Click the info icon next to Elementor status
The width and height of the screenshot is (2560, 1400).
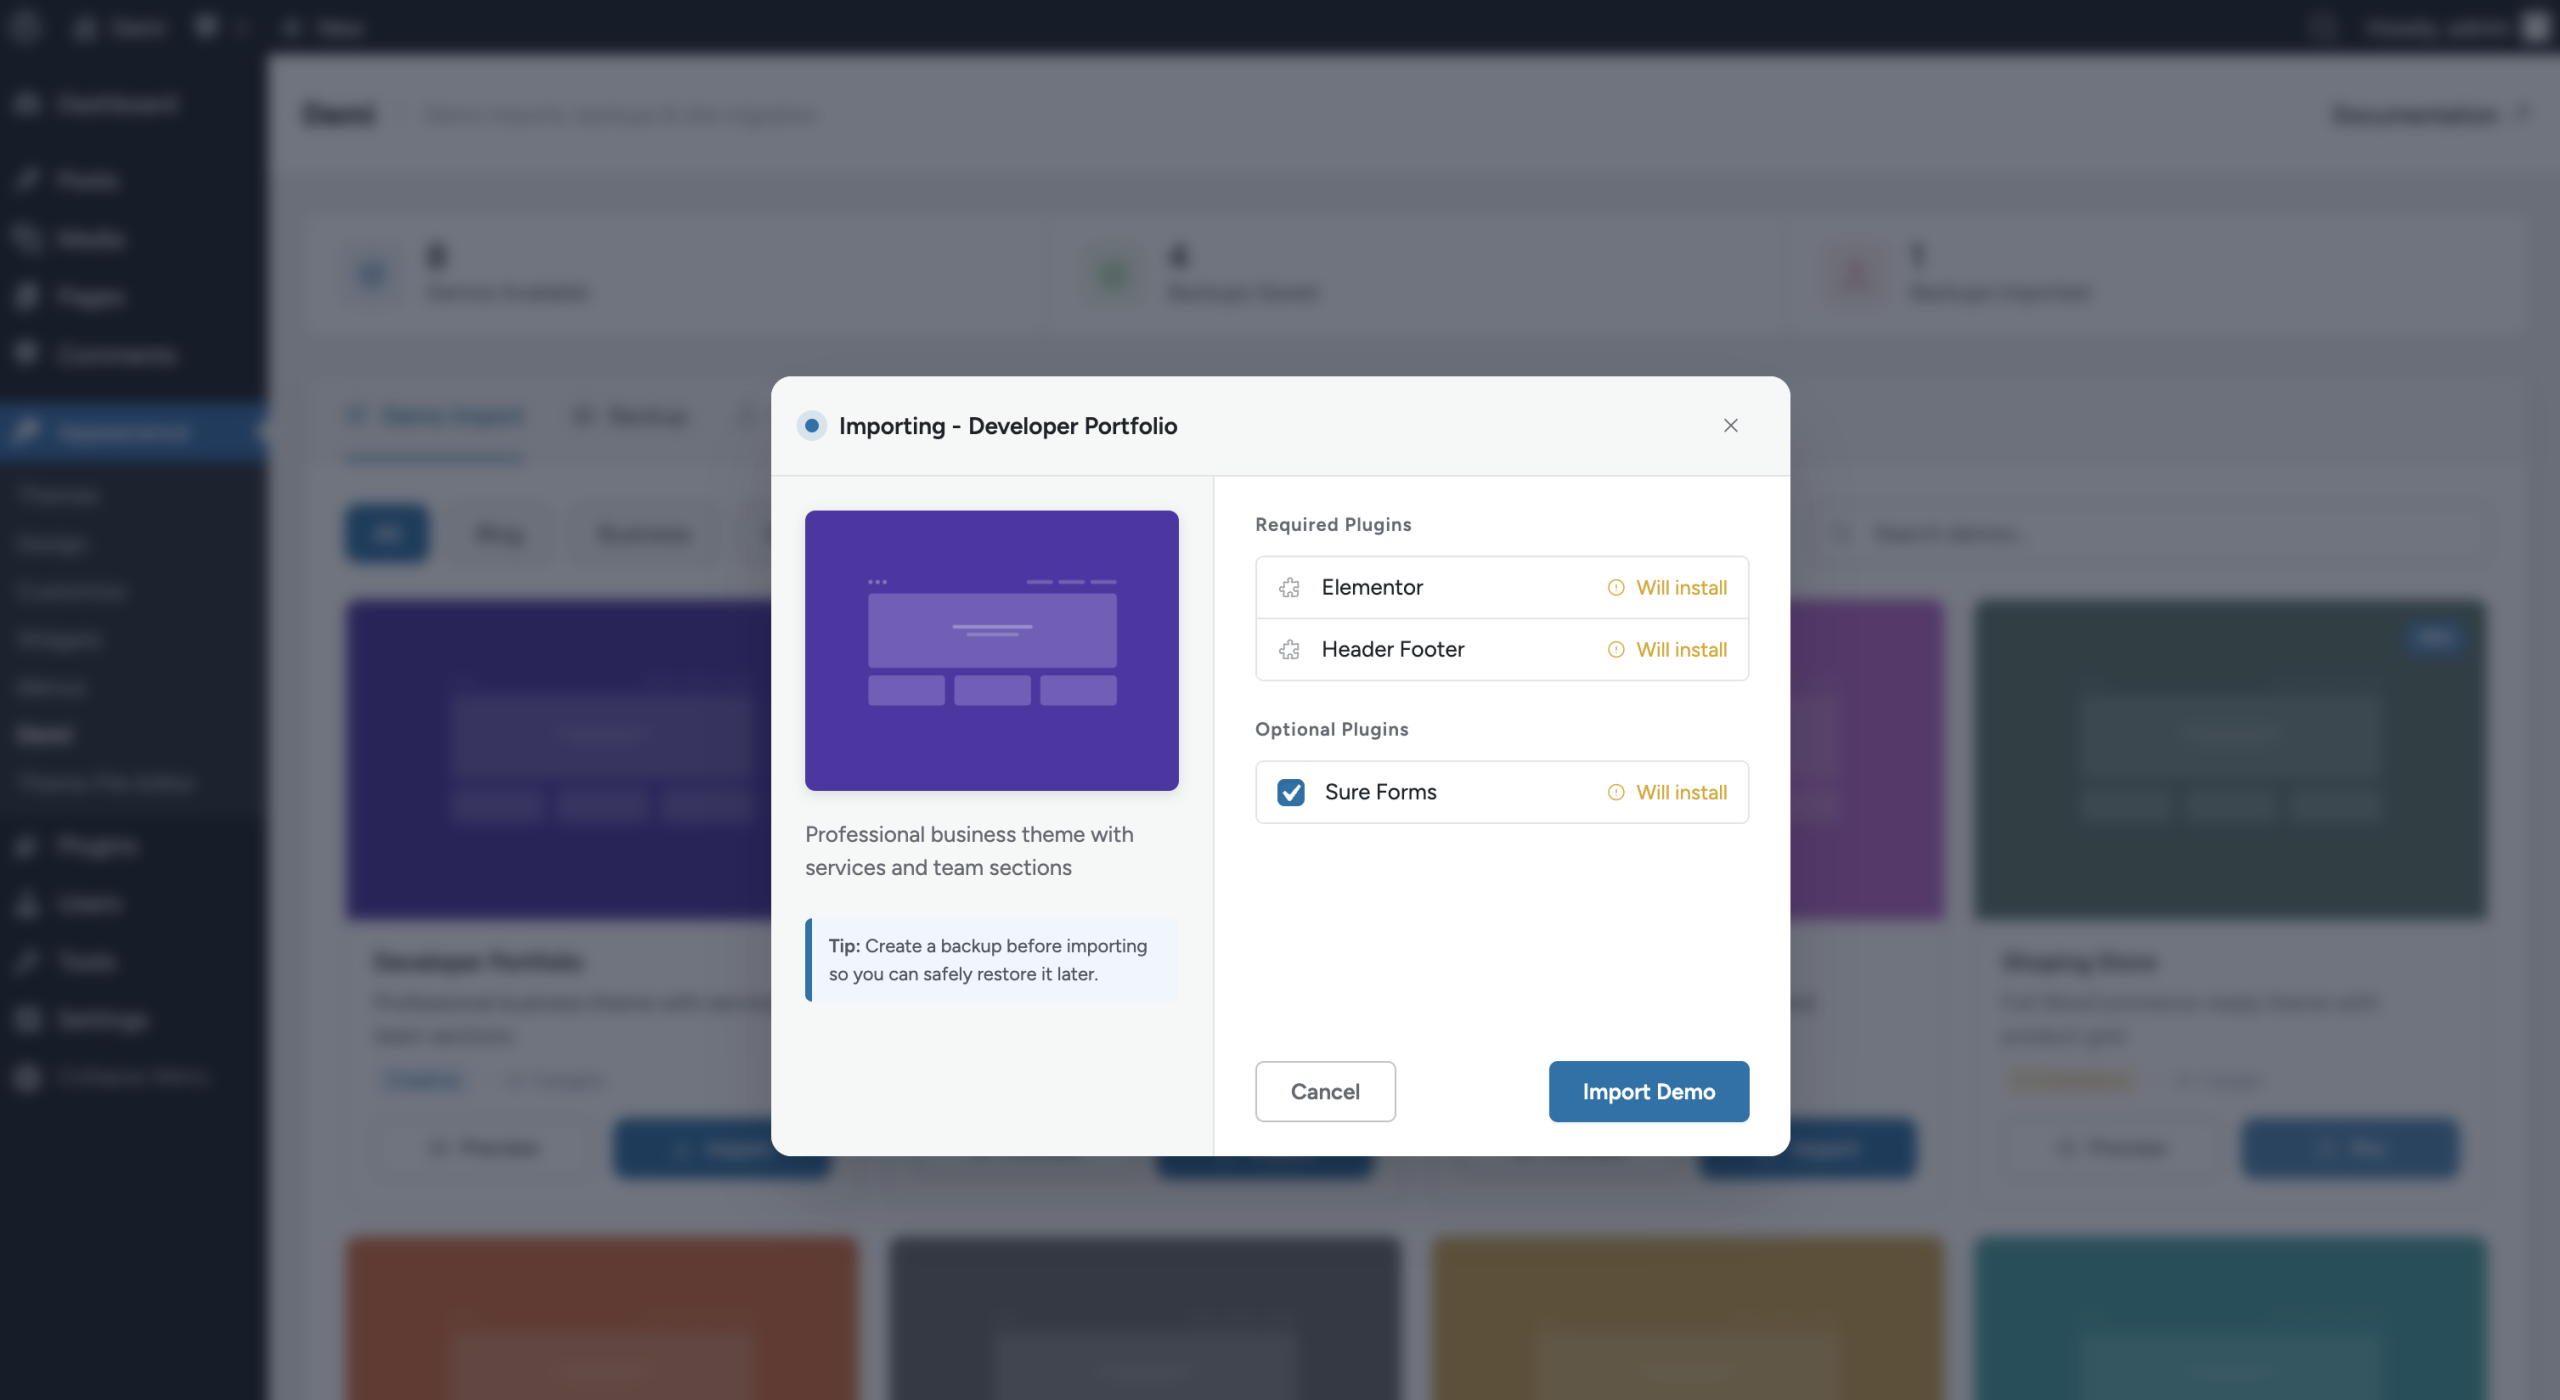[1615, 588]
